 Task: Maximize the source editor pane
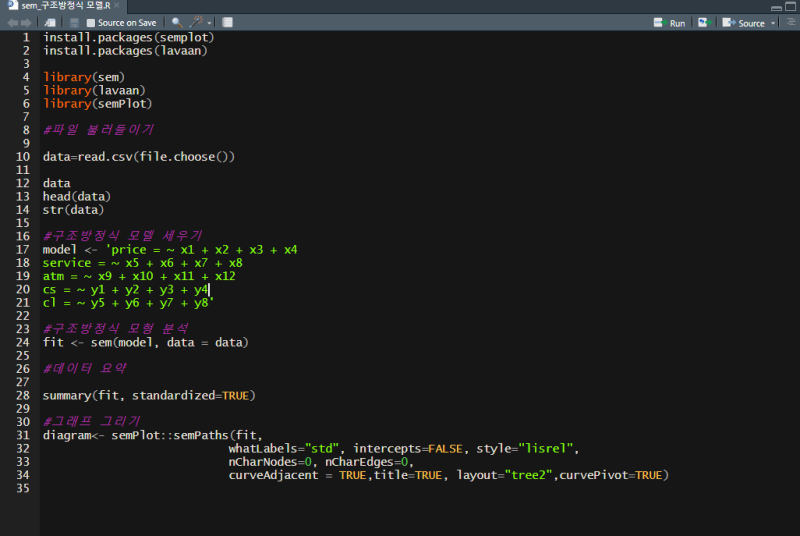789,6
